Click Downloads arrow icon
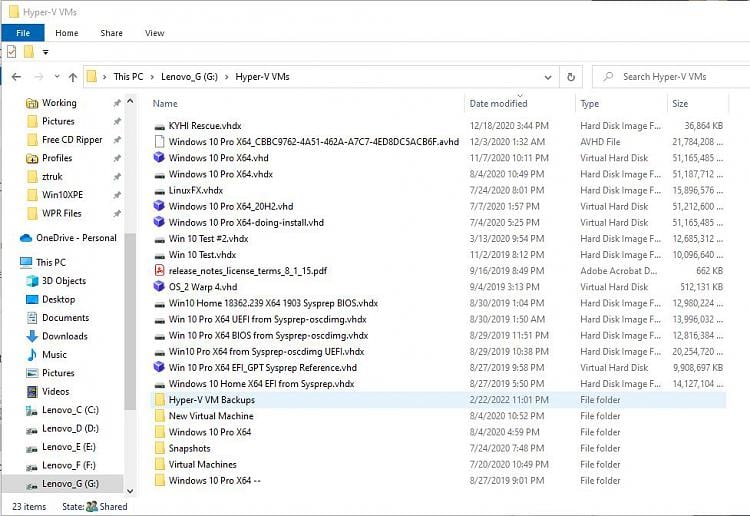Image resolution: width=750 pixels, height=516 pixels. (x=32, y=336)
